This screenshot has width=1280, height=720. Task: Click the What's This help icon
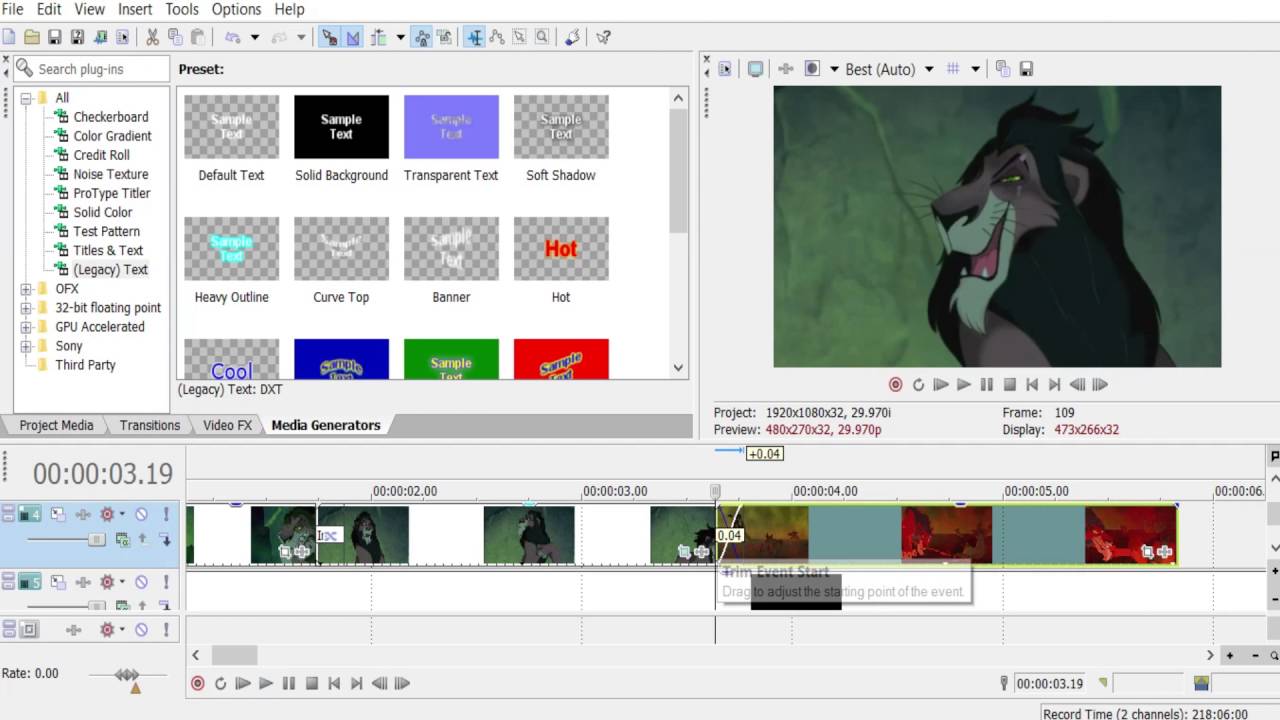(603, 37)
